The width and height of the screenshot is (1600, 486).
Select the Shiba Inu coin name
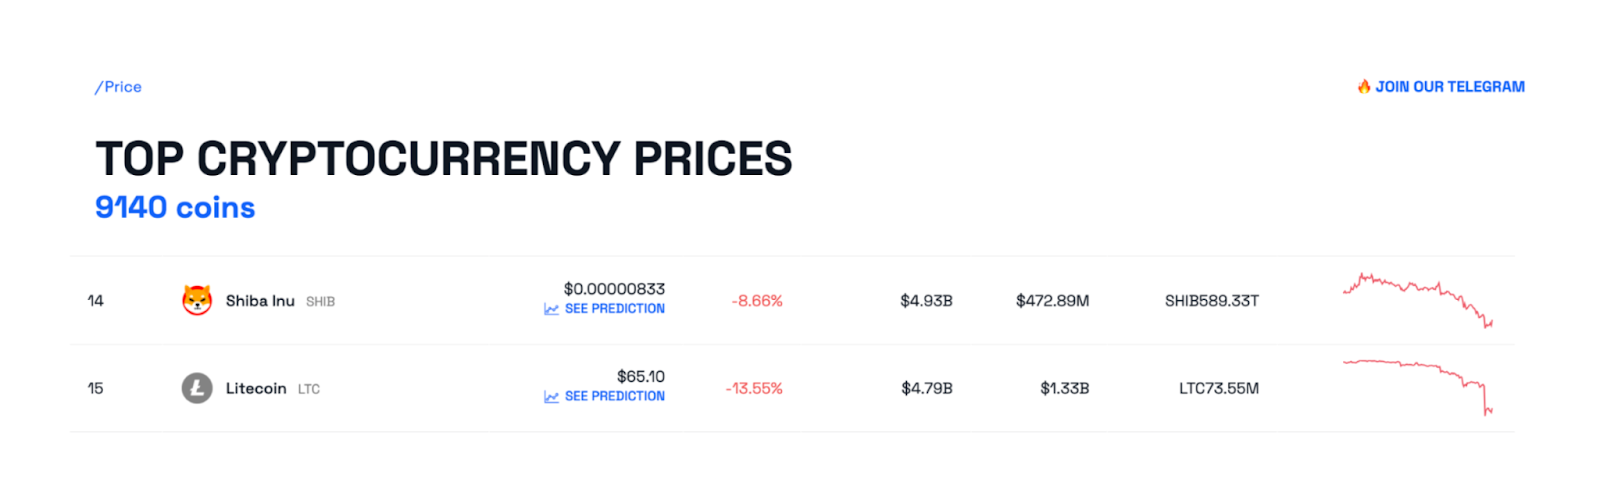[x=260, y=301]
